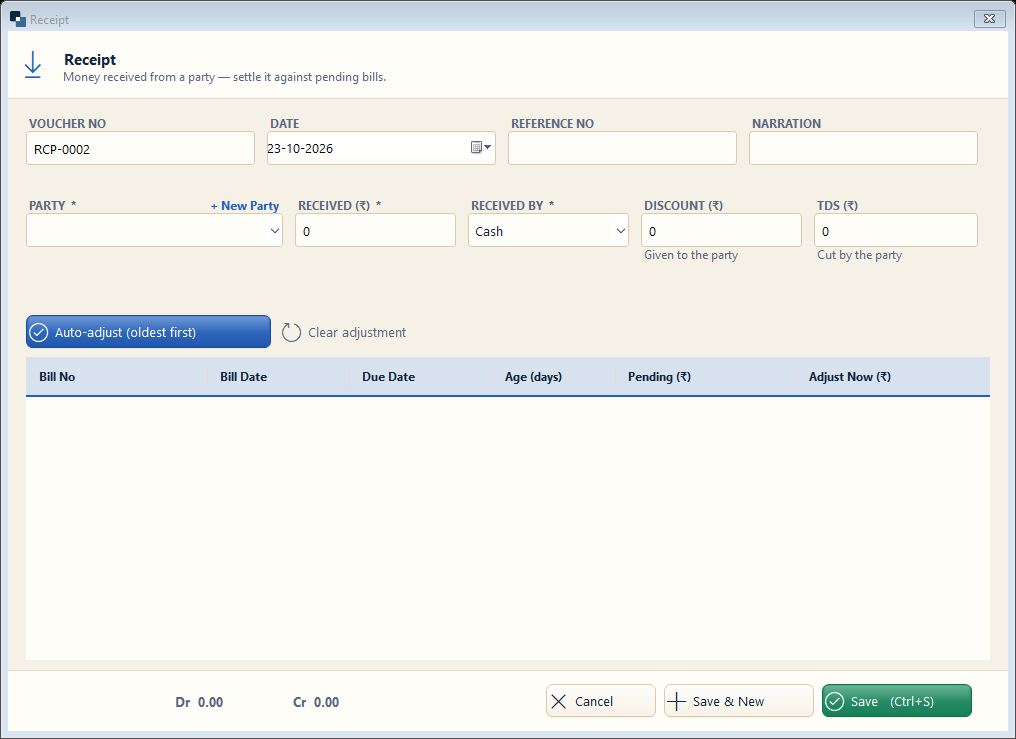
Task: Click the Received (₹) amount field
Action: (x=376, y=231)
